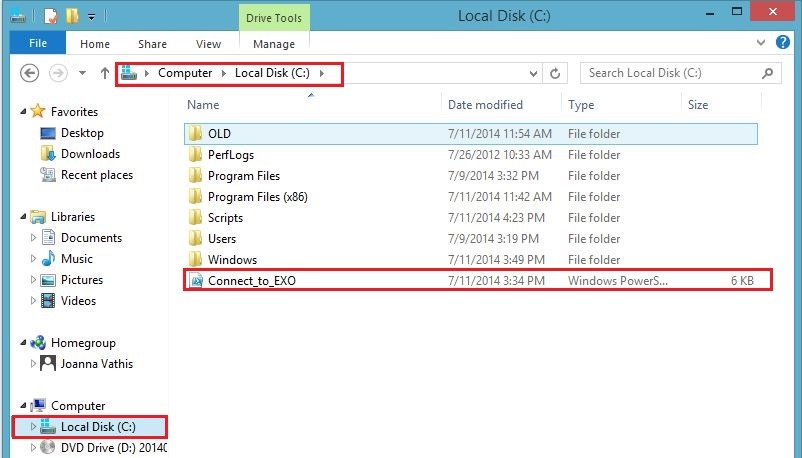802x458 pixels.
Task: Click the New Folder icon in title bar
Action: pos(71,16)
